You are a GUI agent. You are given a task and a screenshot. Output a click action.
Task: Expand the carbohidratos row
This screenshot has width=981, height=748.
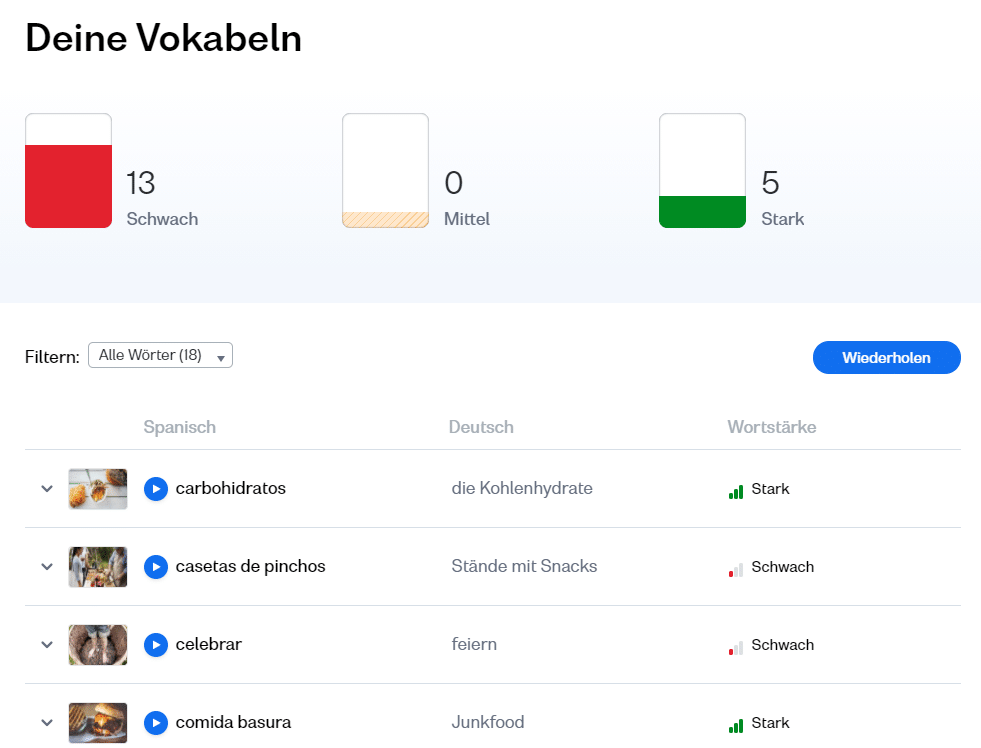point(46,489)
